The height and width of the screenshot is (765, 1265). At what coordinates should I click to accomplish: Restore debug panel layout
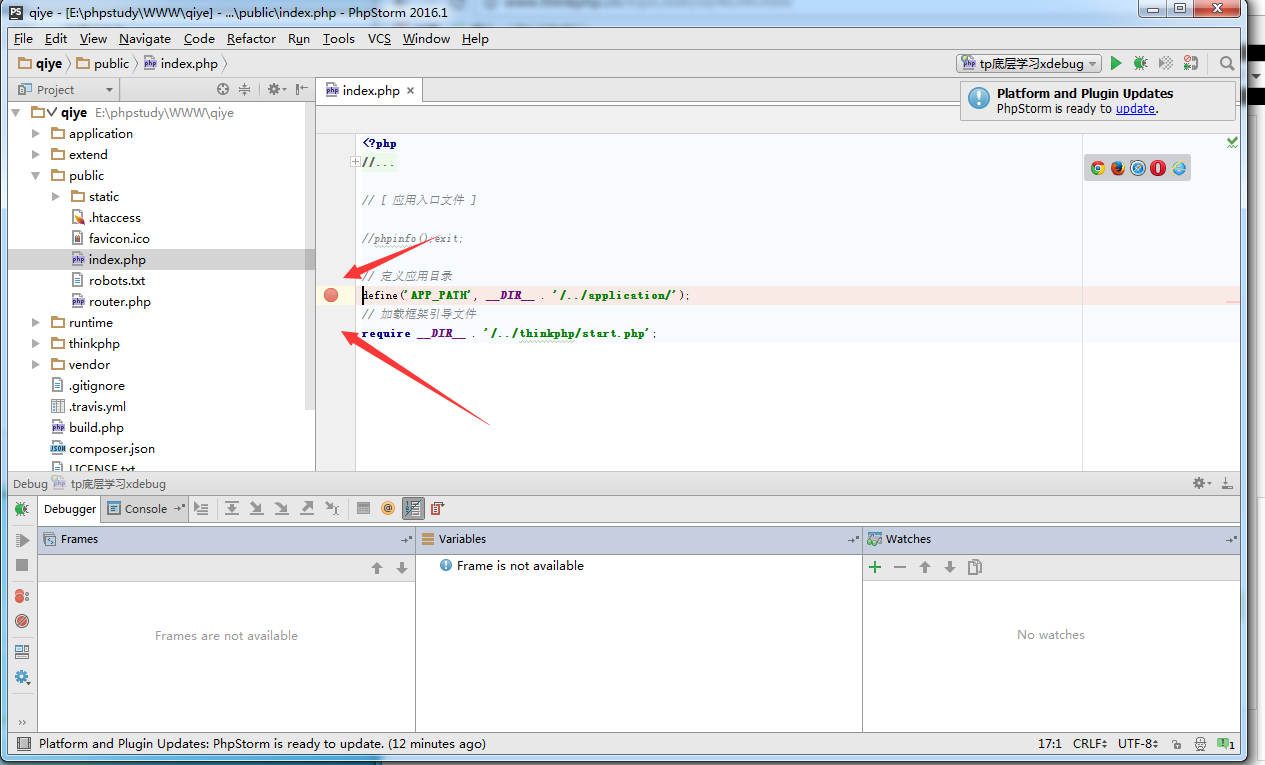coord(22,652)
